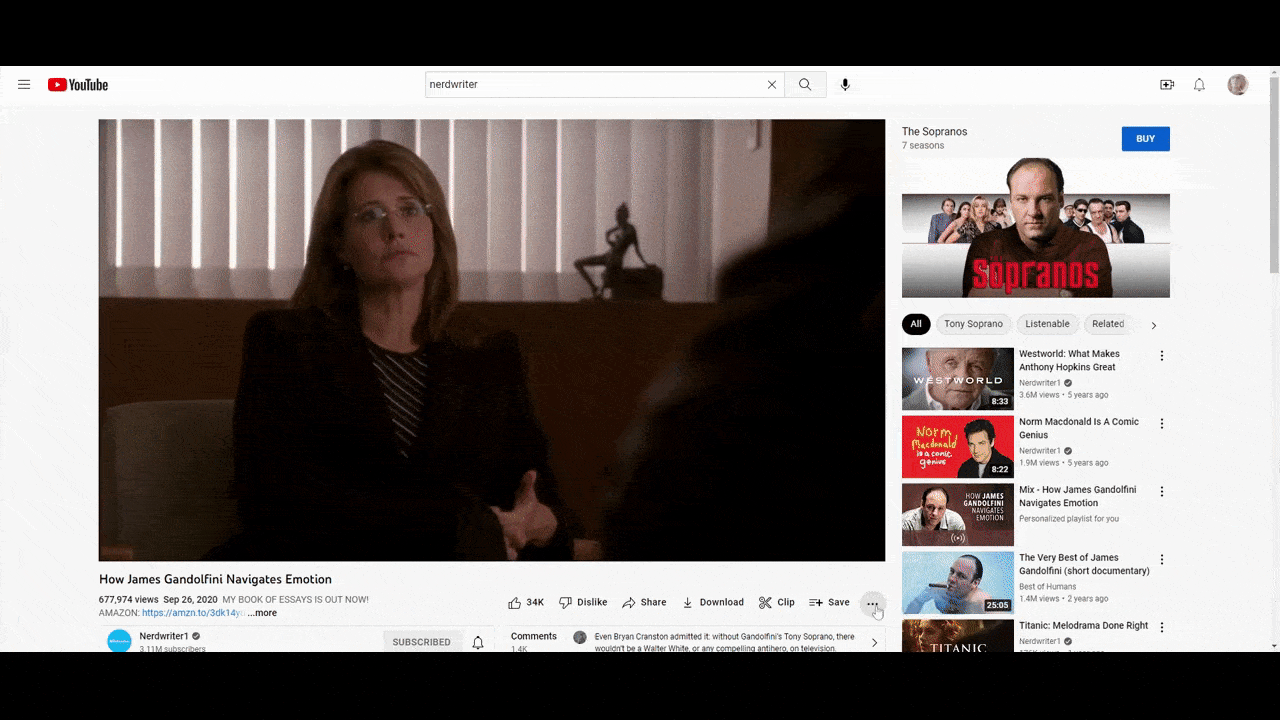The width and height of the screenshot is (1280, 720).
Task: Download the video
Action: (x=713, y=602)
